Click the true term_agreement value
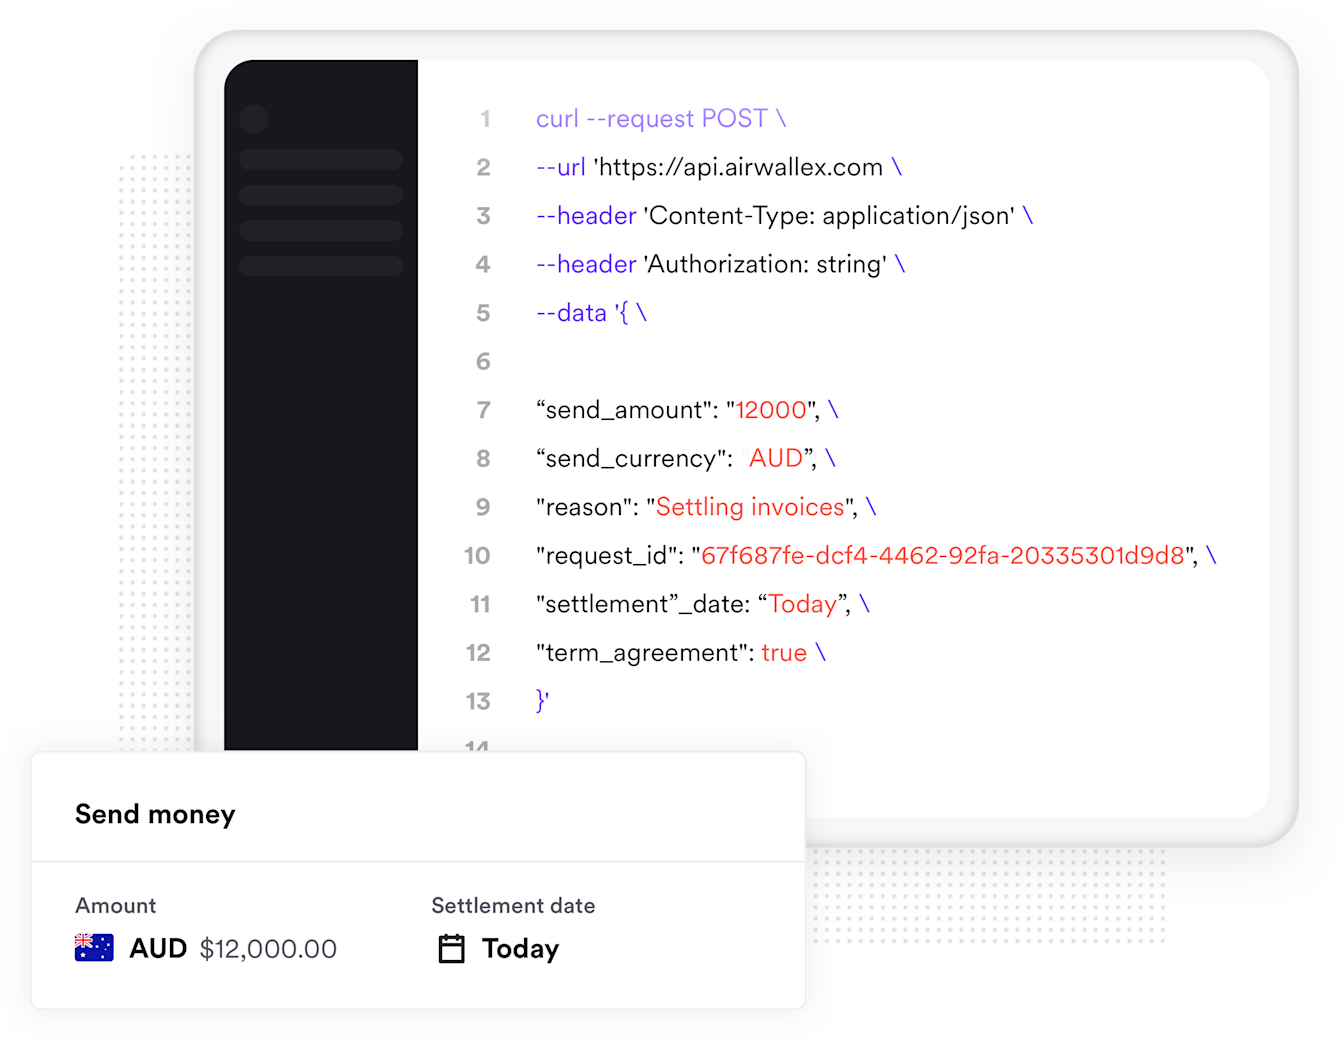 [x=784, y=653]
